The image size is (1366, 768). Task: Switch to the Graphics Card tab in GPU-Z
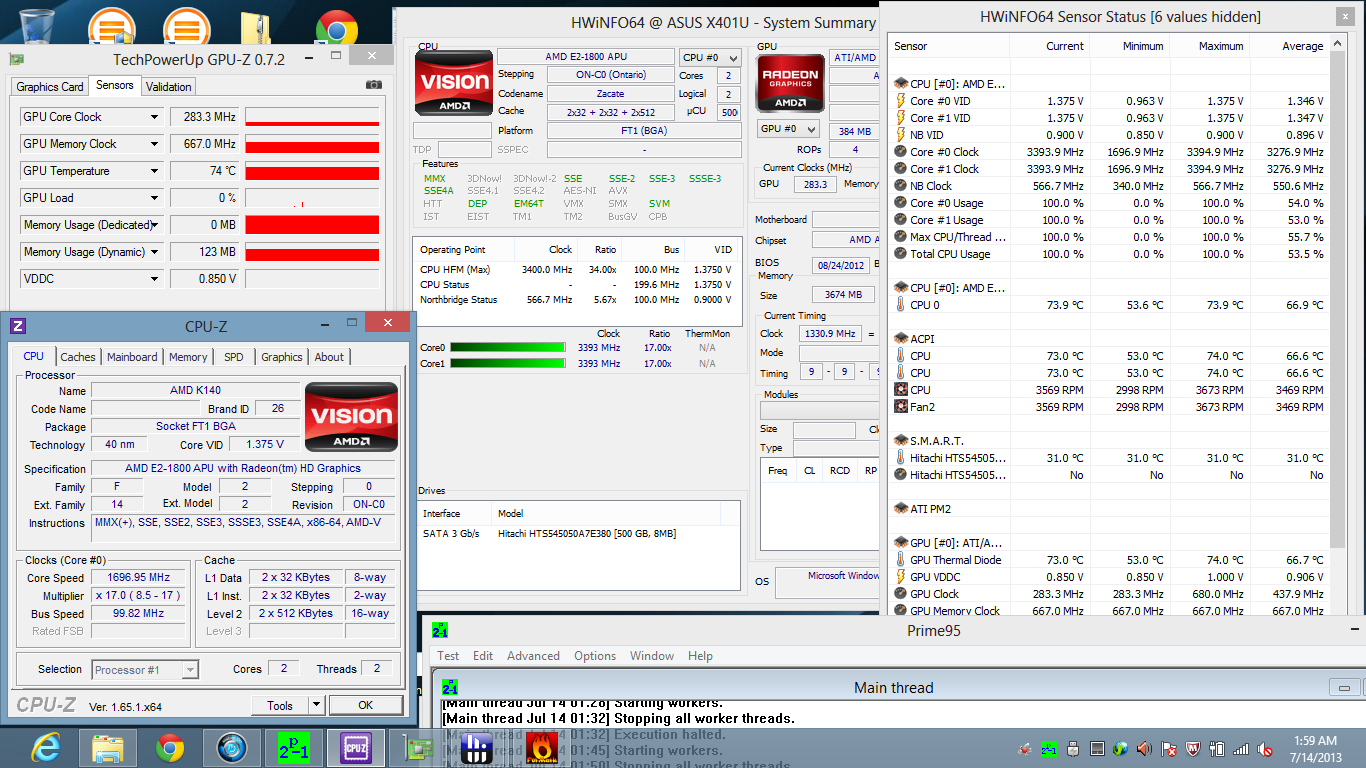50,87
